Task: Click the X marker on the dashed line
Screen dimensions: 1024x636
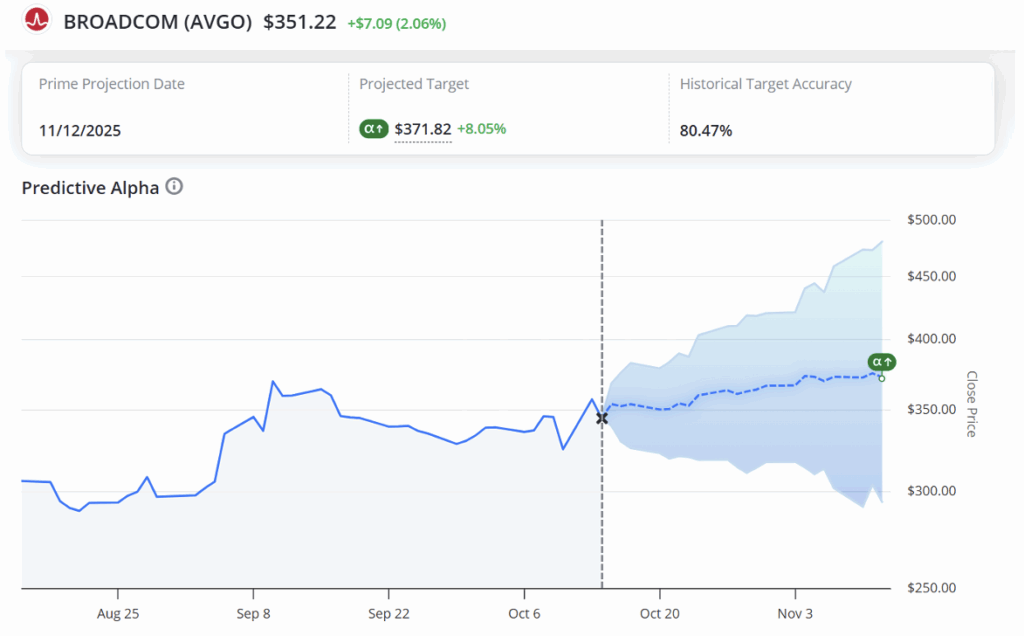Action: point(602,418)
